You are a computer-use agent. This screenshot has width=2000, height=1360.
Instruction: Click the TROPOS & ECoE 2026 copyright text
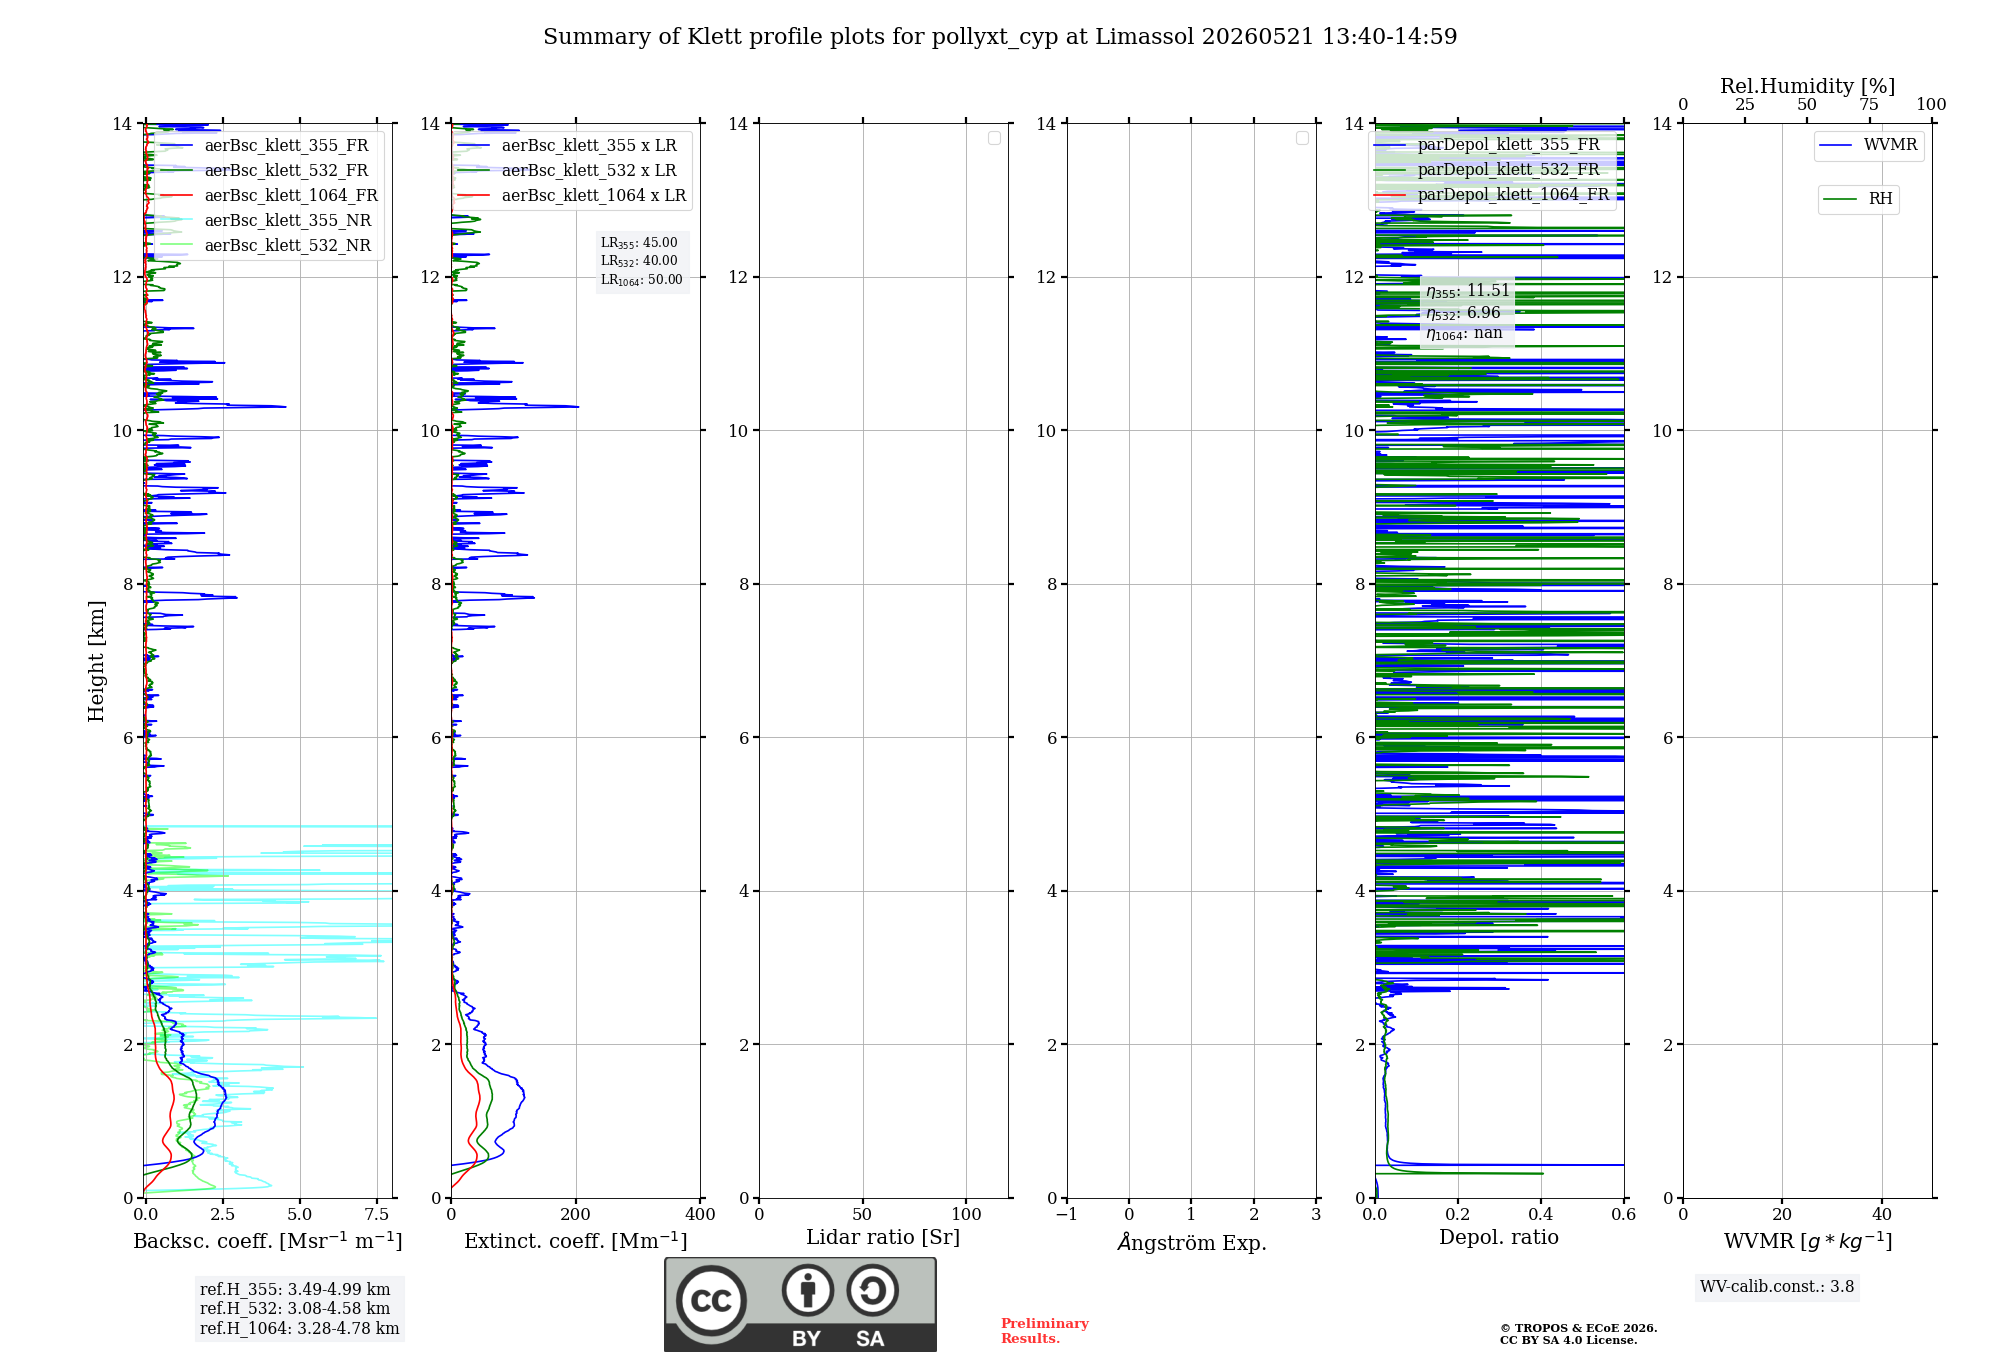[x=1578, y=1329]
